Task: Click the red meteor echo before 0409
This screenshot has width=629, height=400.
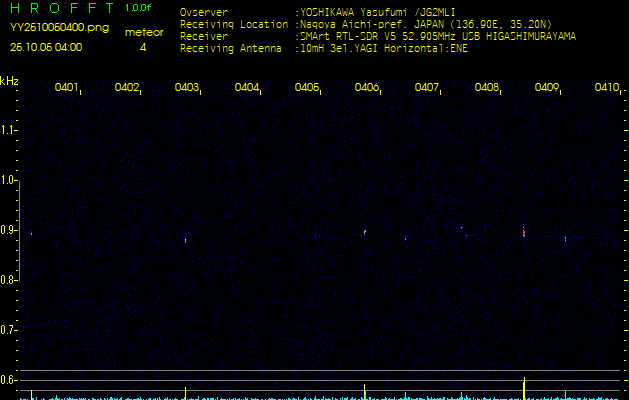Action: point(523,233)
